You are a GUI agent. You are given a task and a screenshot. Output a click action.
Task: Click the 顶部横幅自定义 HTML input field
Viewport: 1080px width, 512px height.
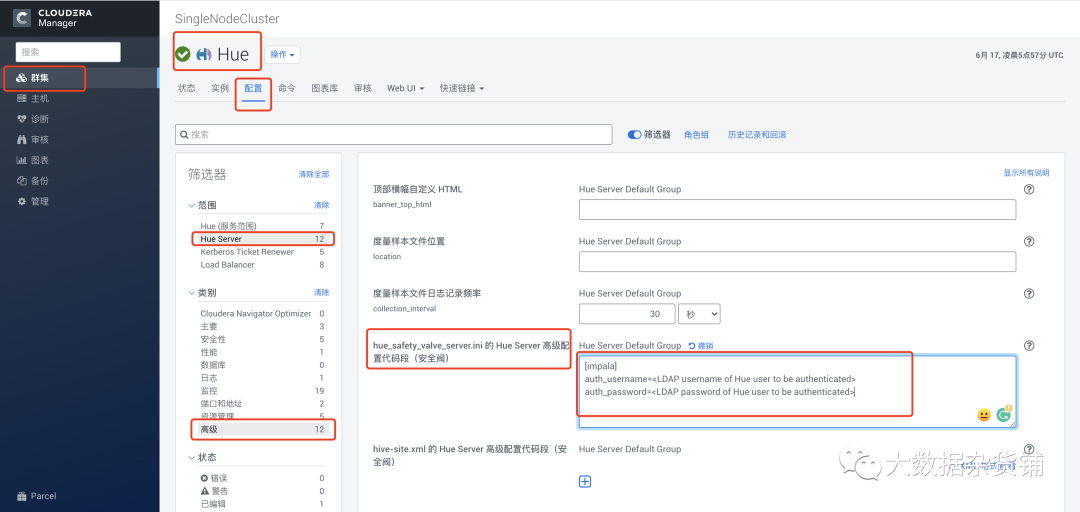pos(798,209)
